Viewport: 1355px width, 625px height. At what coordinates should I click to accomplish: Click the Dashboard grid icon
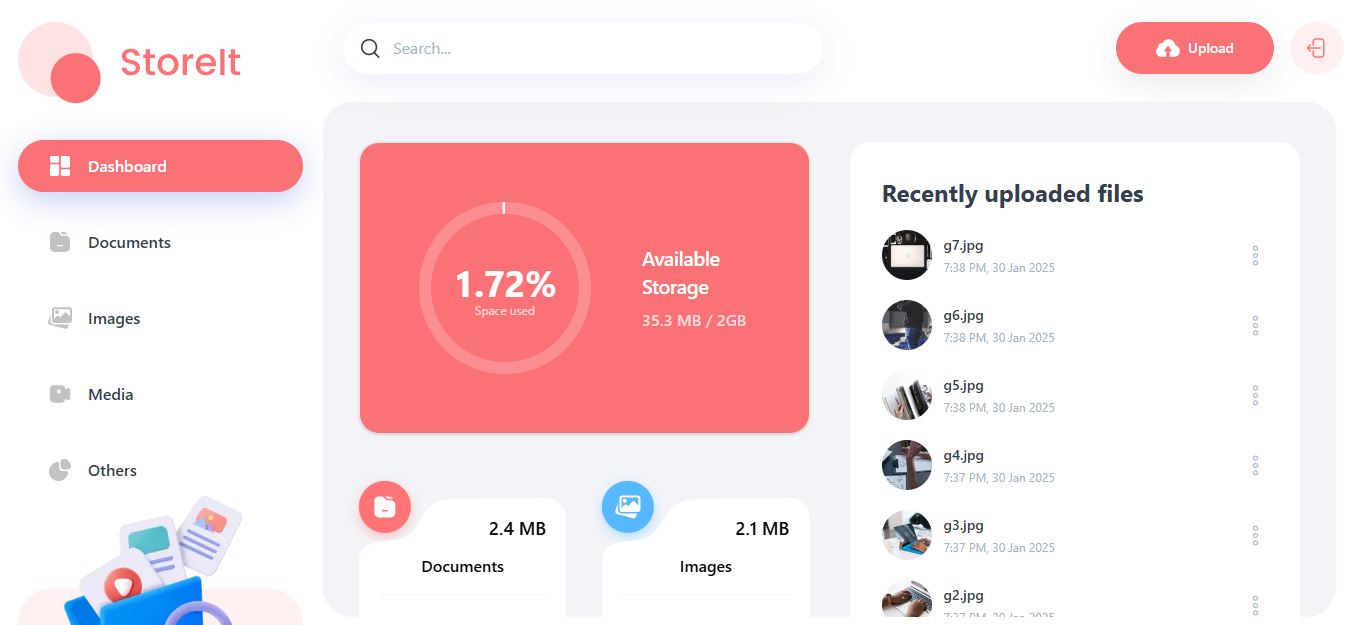(x=60, y=166)
